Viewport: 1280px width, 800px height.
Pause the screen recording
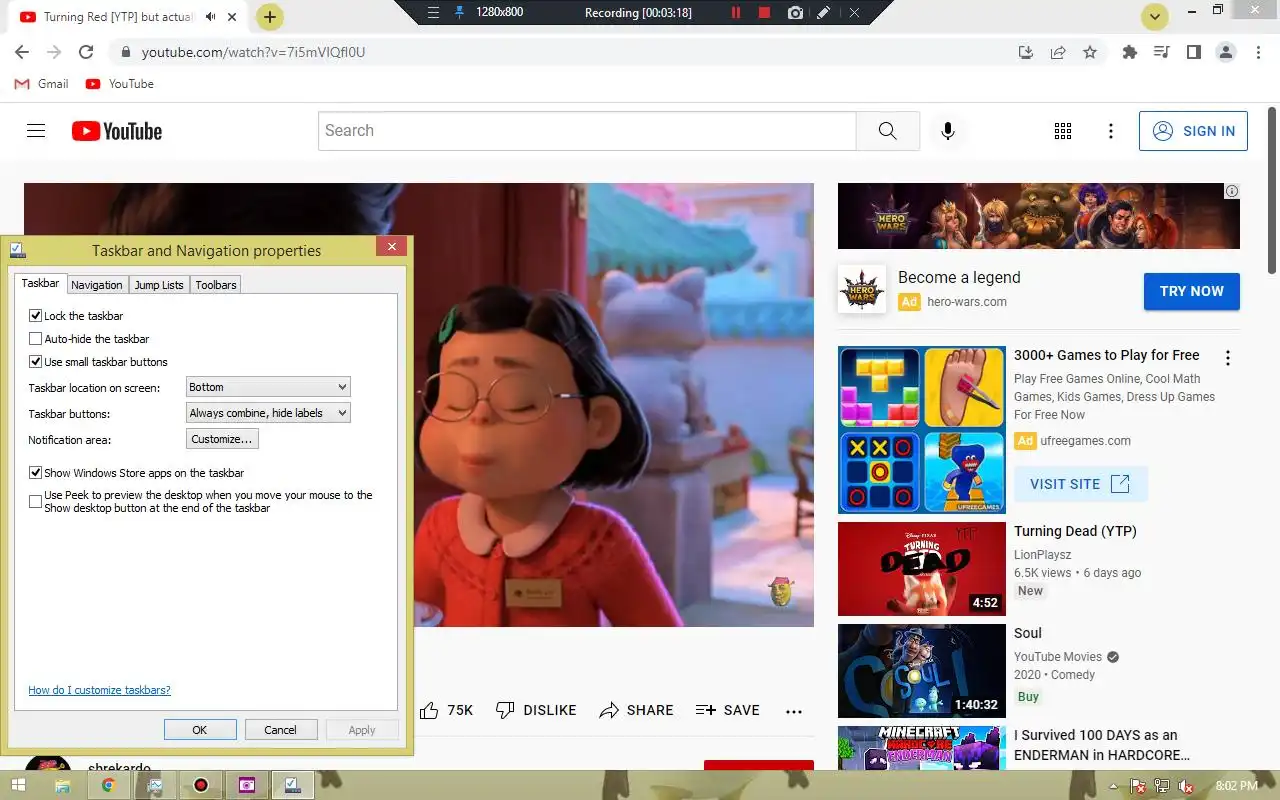[736, 13]
